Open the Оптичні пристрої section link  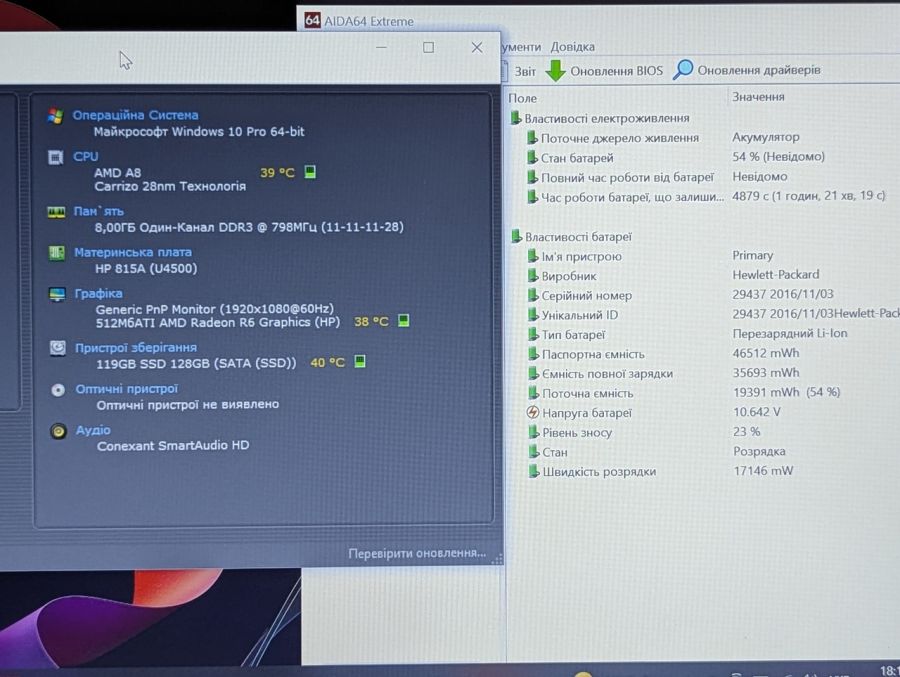click(127, 389)
